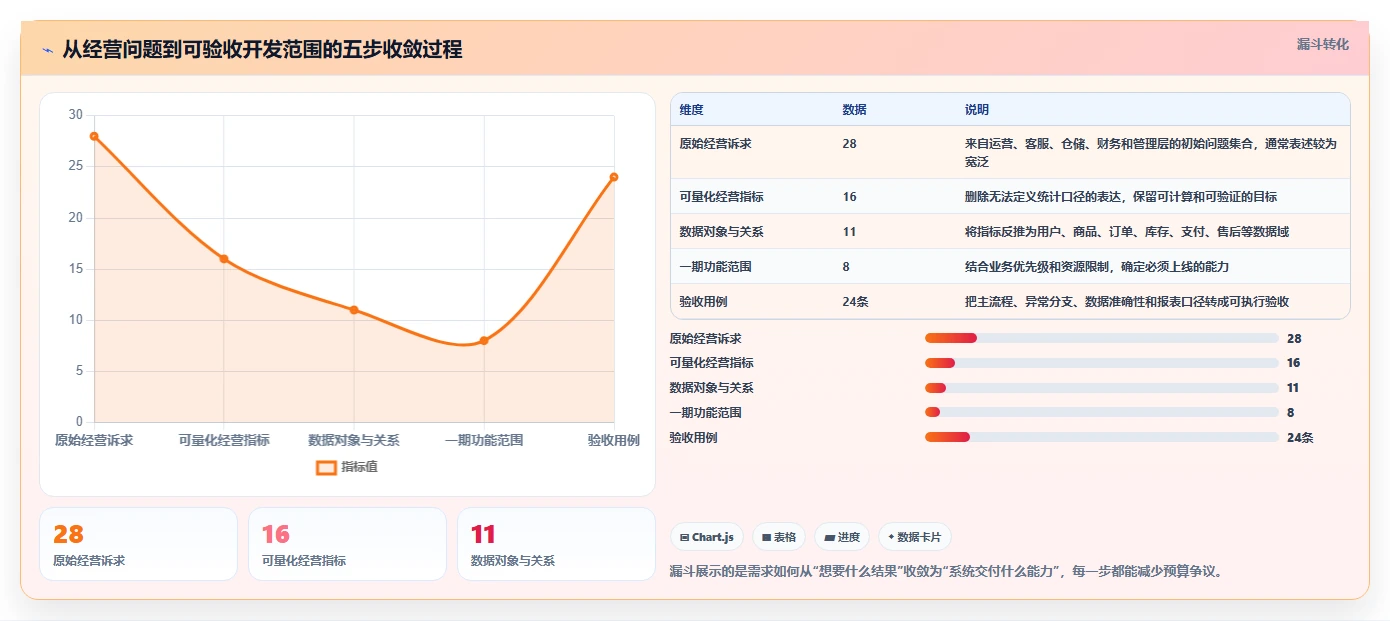Click the page title 从经营问题到可验收开发范围的五步收敛过程
The height and width of the screenshot is (621, 1390).
tap(262, 49)
